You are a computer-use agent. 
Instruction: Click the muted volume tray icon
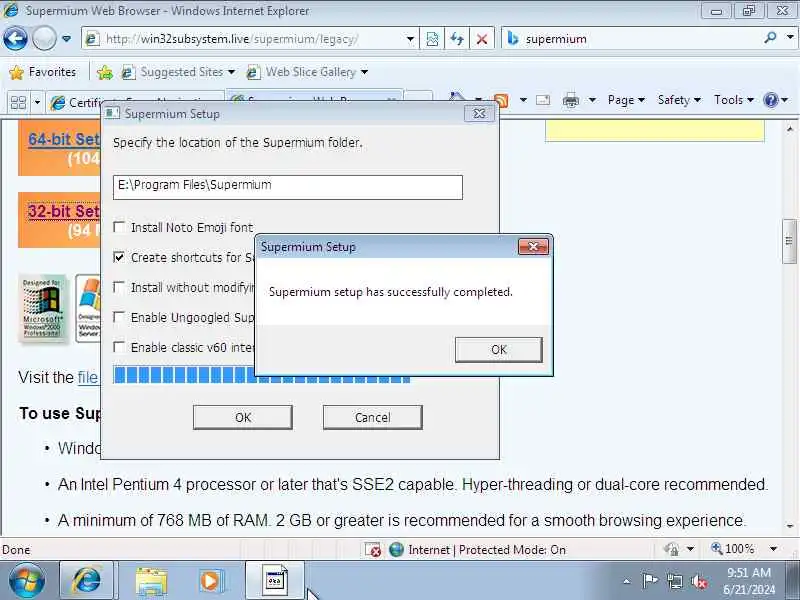coord(699,581)
